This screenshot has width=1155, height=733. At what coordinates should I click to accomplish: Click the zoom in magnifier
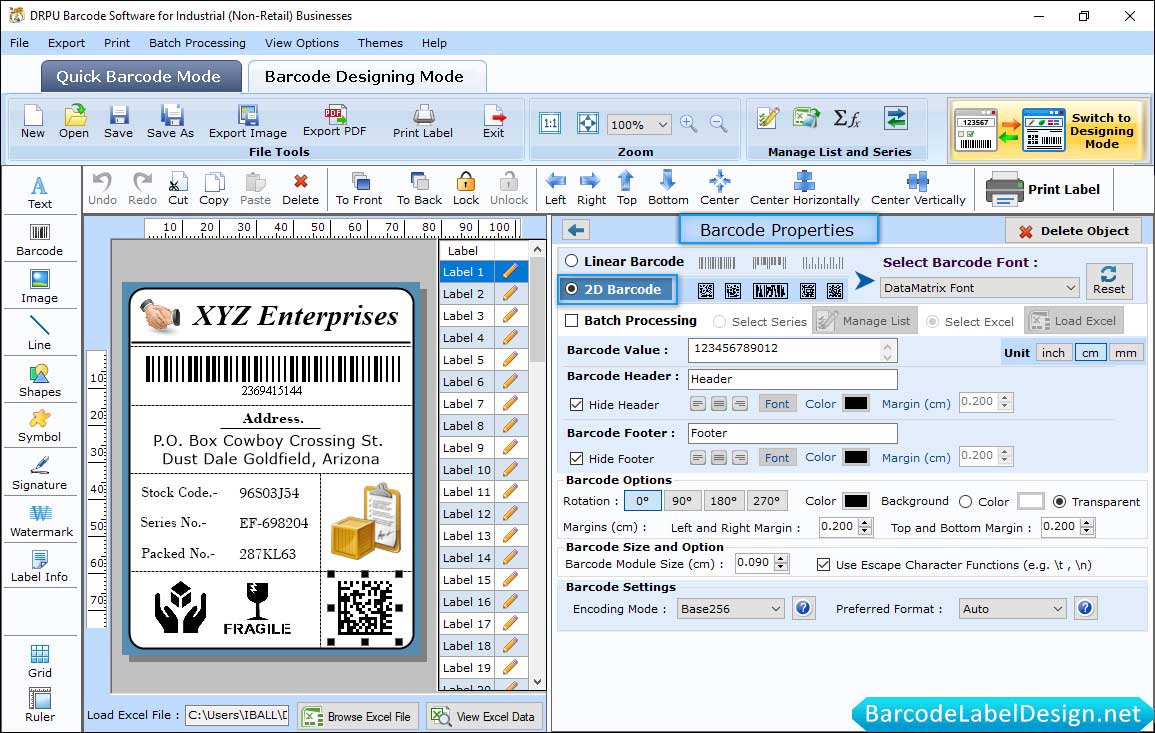tap(689, 124)
